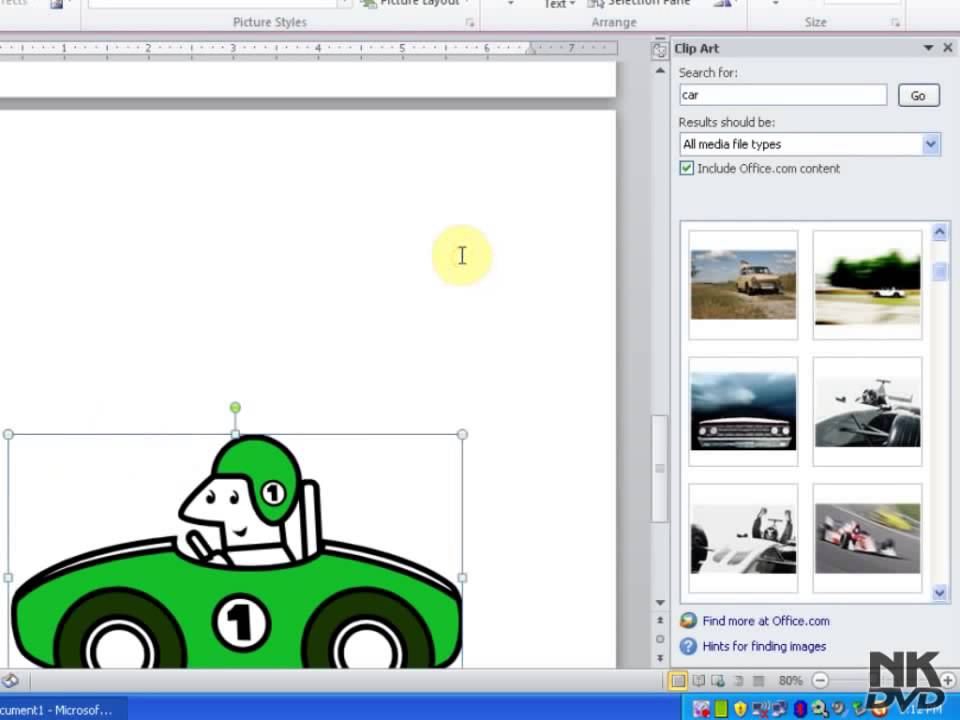Click the yellow security shield tray icon
Screen dimensions: 960x720
coord(740,710)
